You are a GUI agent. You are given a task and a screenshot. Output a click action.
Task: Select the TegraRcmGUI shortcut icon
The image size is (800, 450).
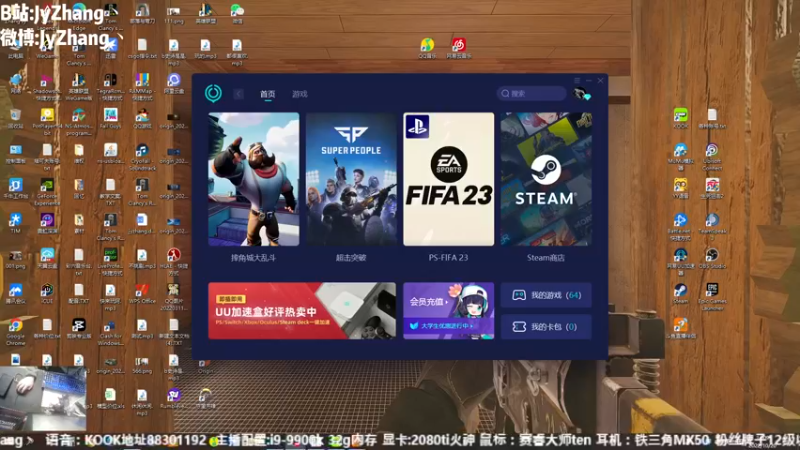click(x=110, y=87)
